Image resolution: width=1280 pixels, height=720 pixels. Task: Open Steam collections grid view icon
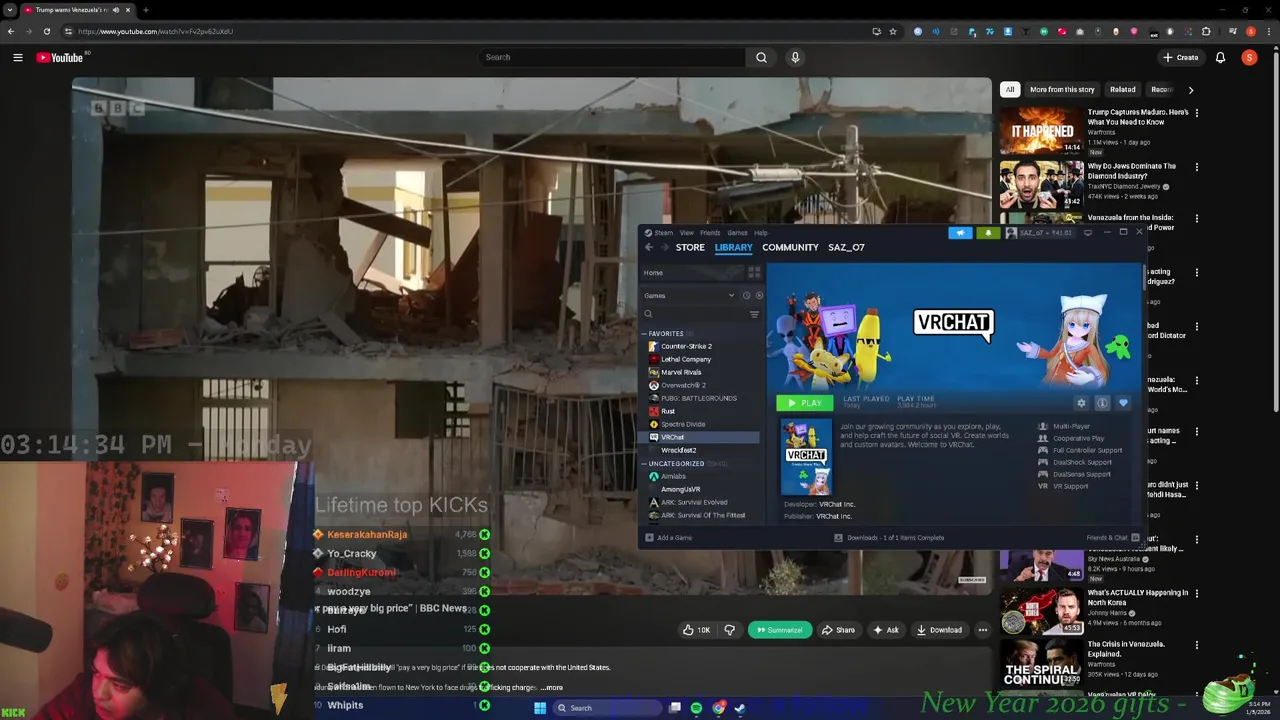[754, 272]
